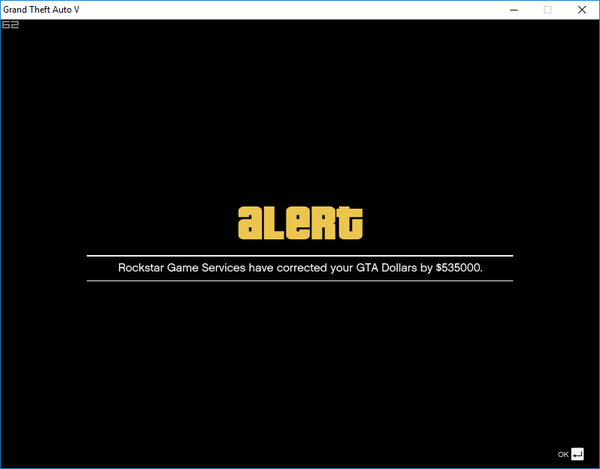The height and width of the screenshot is (469, 600).
Task: Click the OK enter-key icon
Action: (x=577, y=454)
